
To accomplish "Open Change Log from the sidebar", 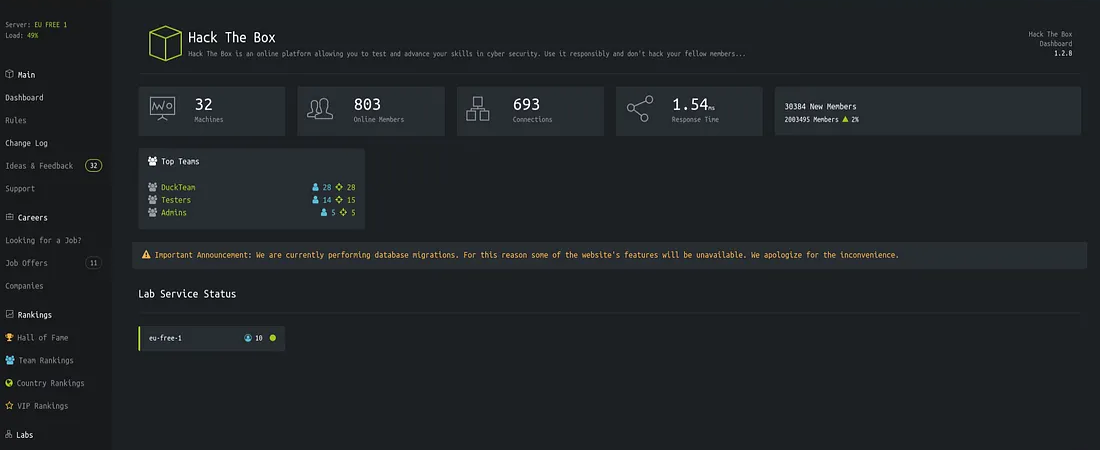I will [x=26, y=143].
